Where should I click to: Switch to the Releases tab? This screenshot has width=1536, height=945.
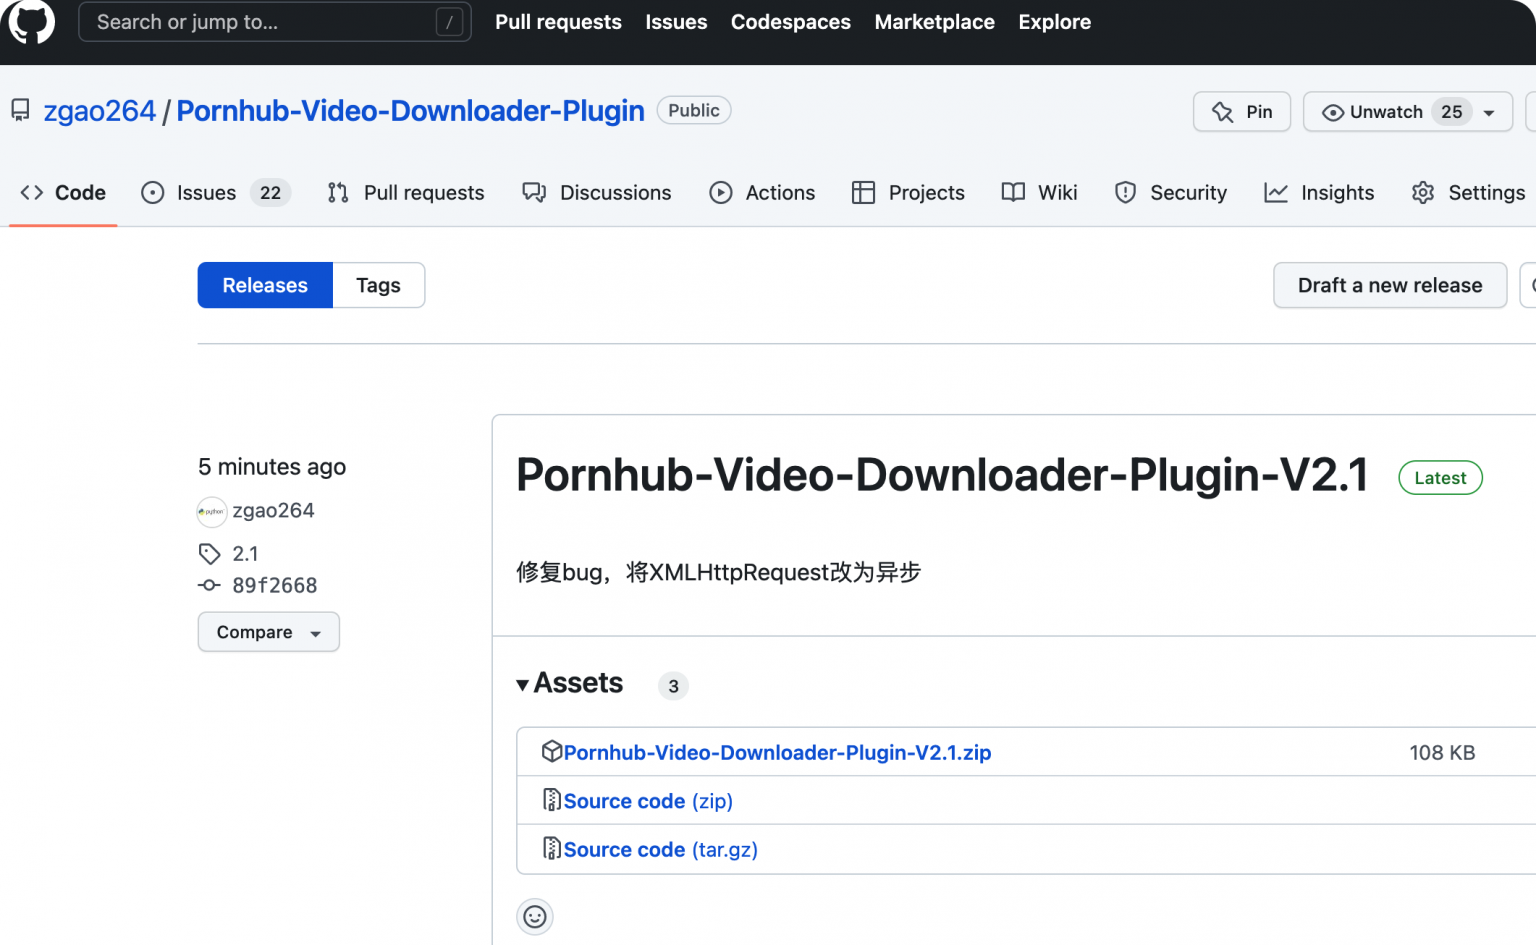[x=264, y=285]
